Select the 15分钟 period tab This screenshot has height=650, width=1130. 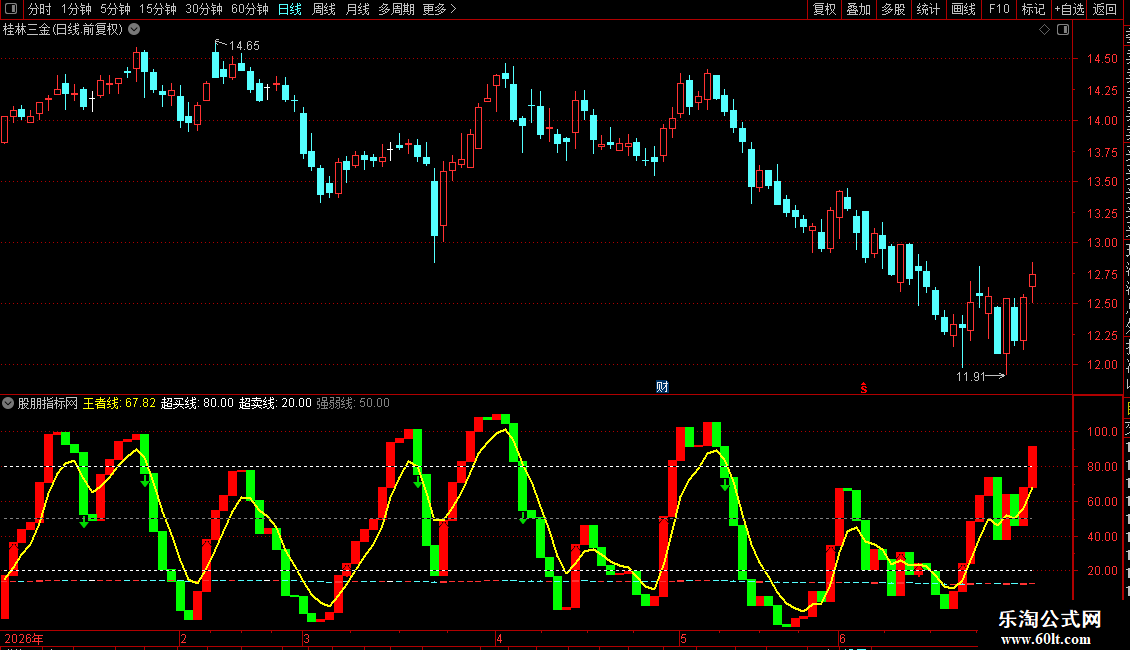click(x=158, y=9)
